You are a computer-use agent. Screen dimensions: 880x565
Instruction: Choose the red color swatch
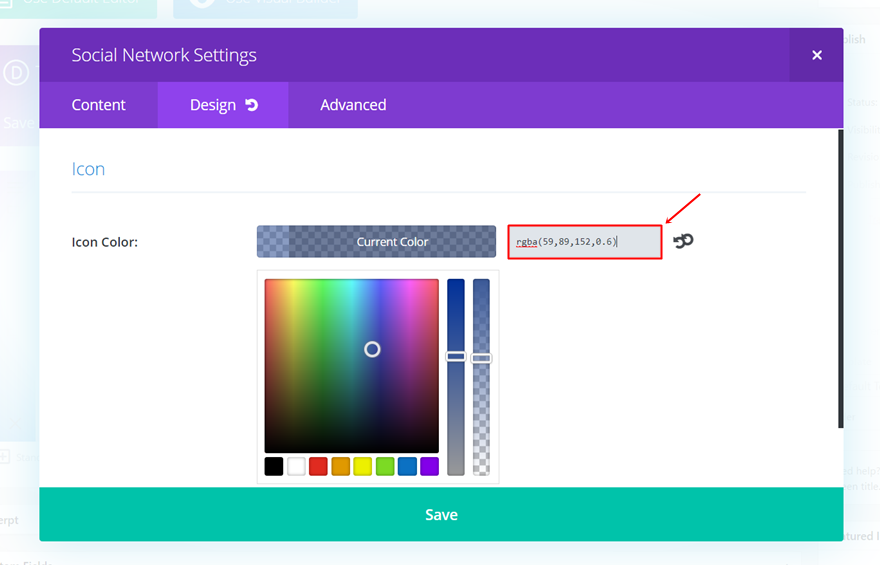318,466
